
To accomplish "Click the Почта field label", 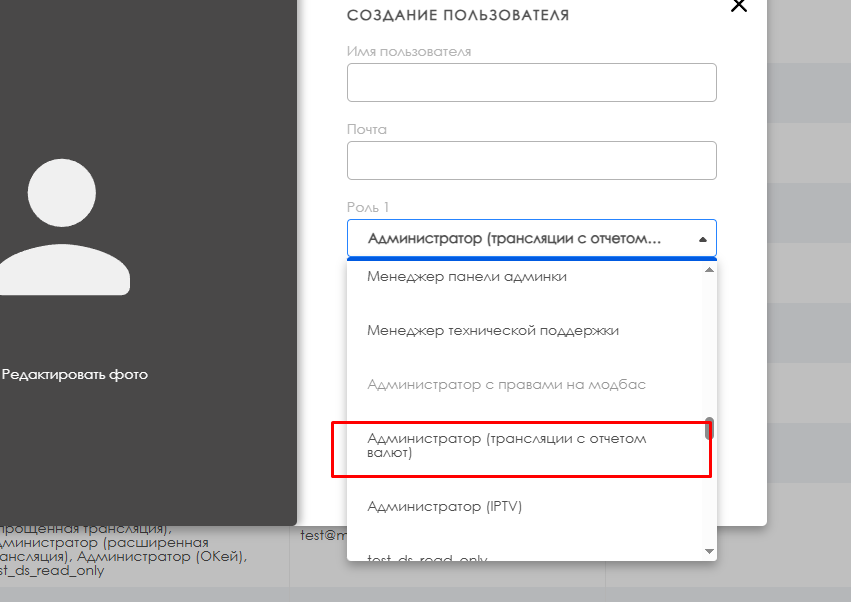I will coord(367,129).
